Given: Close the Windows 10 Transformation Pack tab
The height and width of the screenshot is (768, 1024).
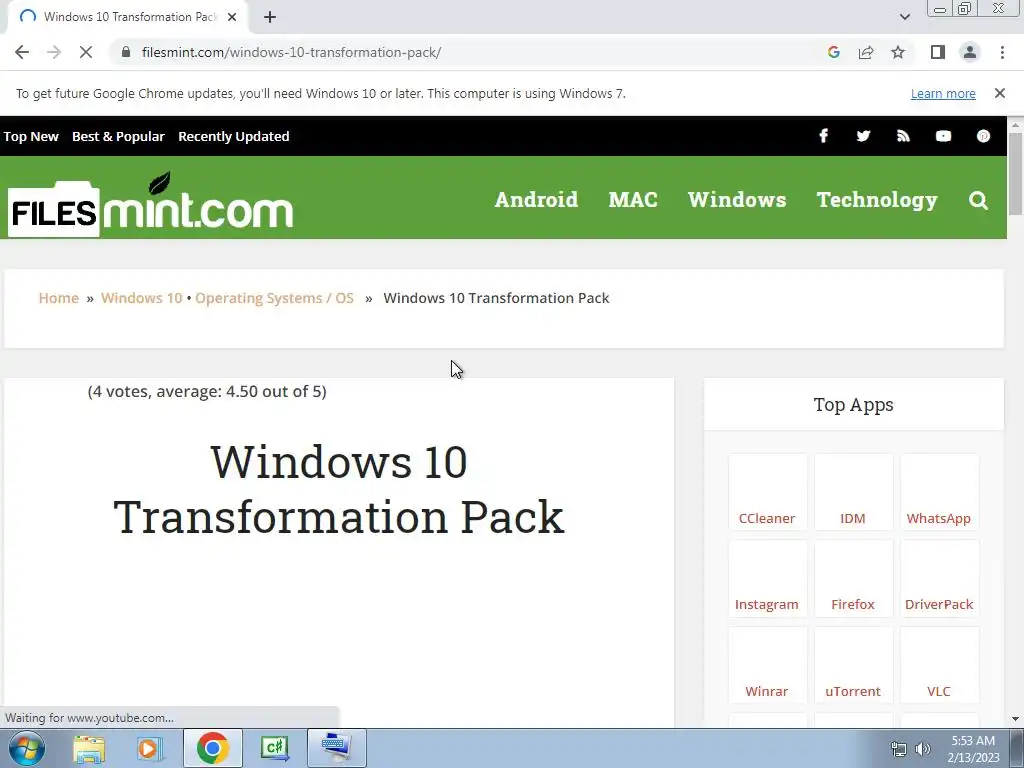Looking at the screenshot, I should tap(232, 17).
